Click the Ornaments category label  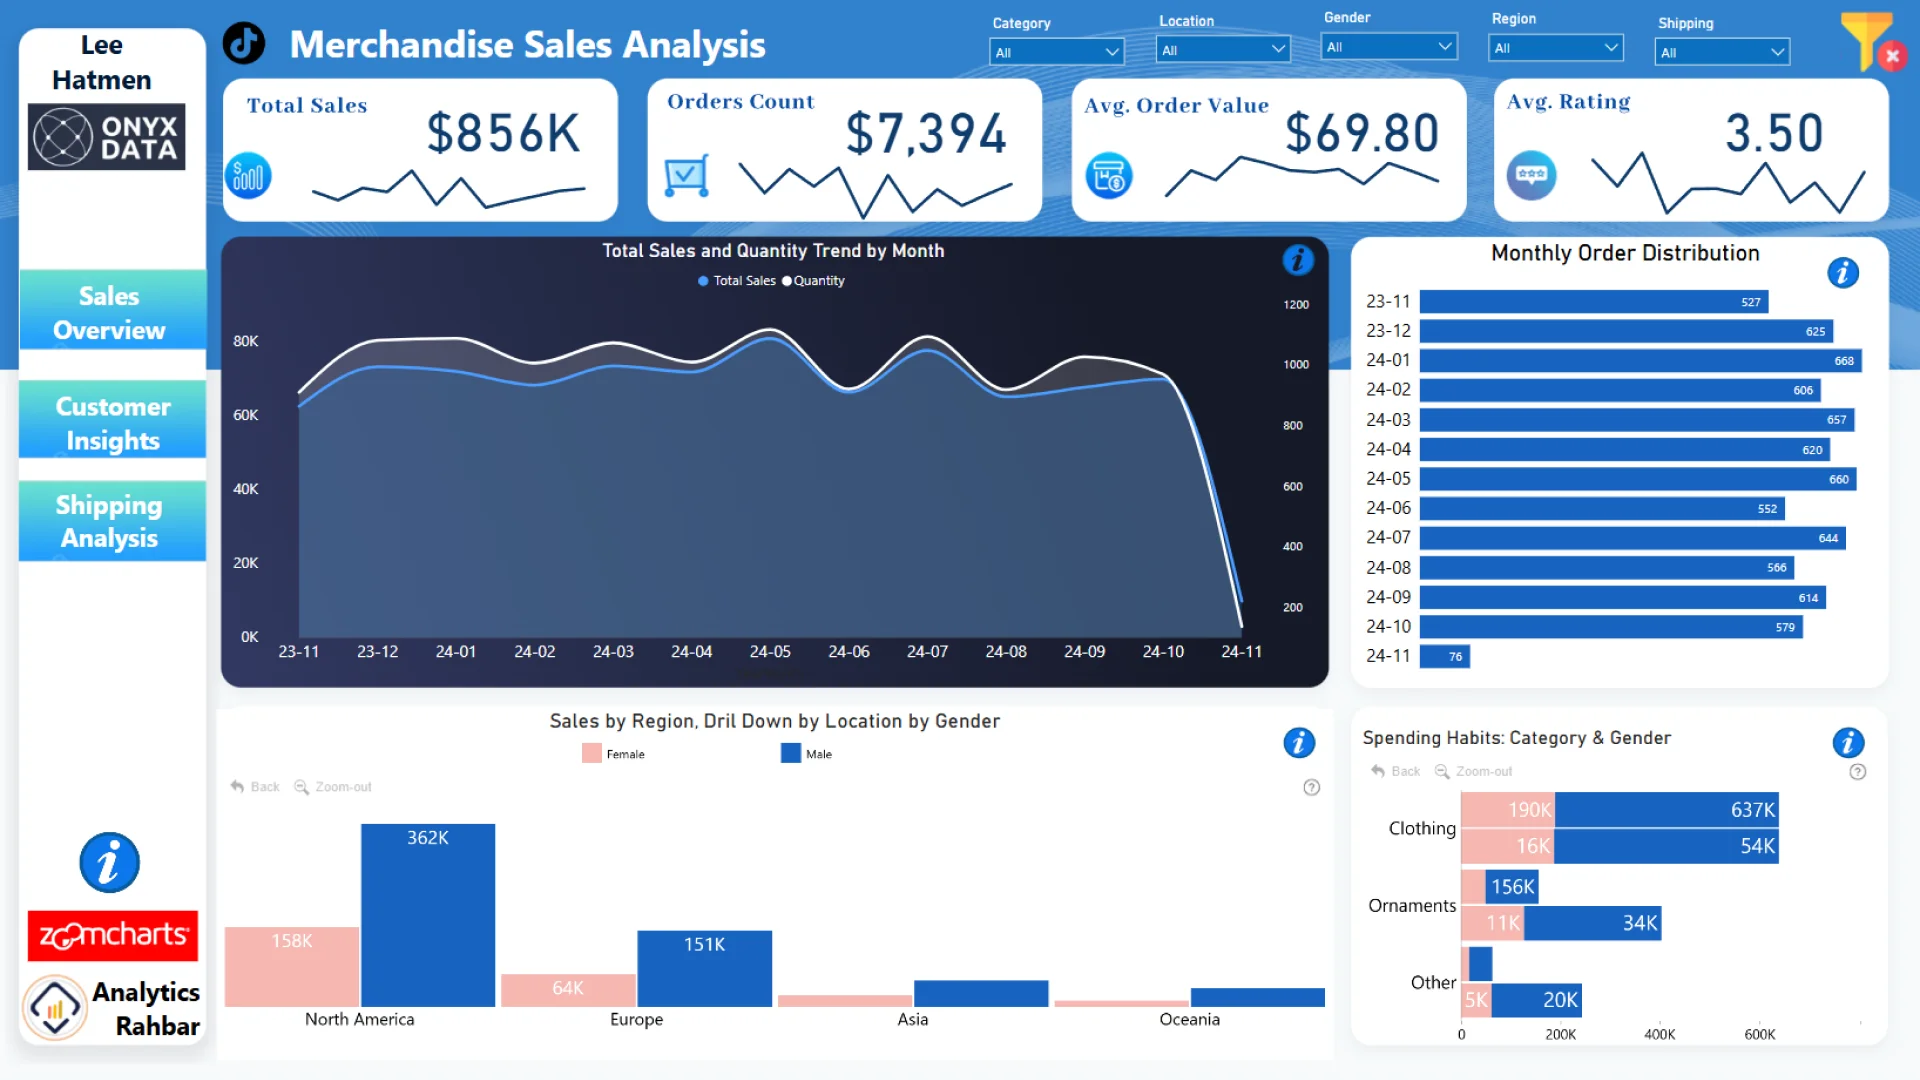1412,905
